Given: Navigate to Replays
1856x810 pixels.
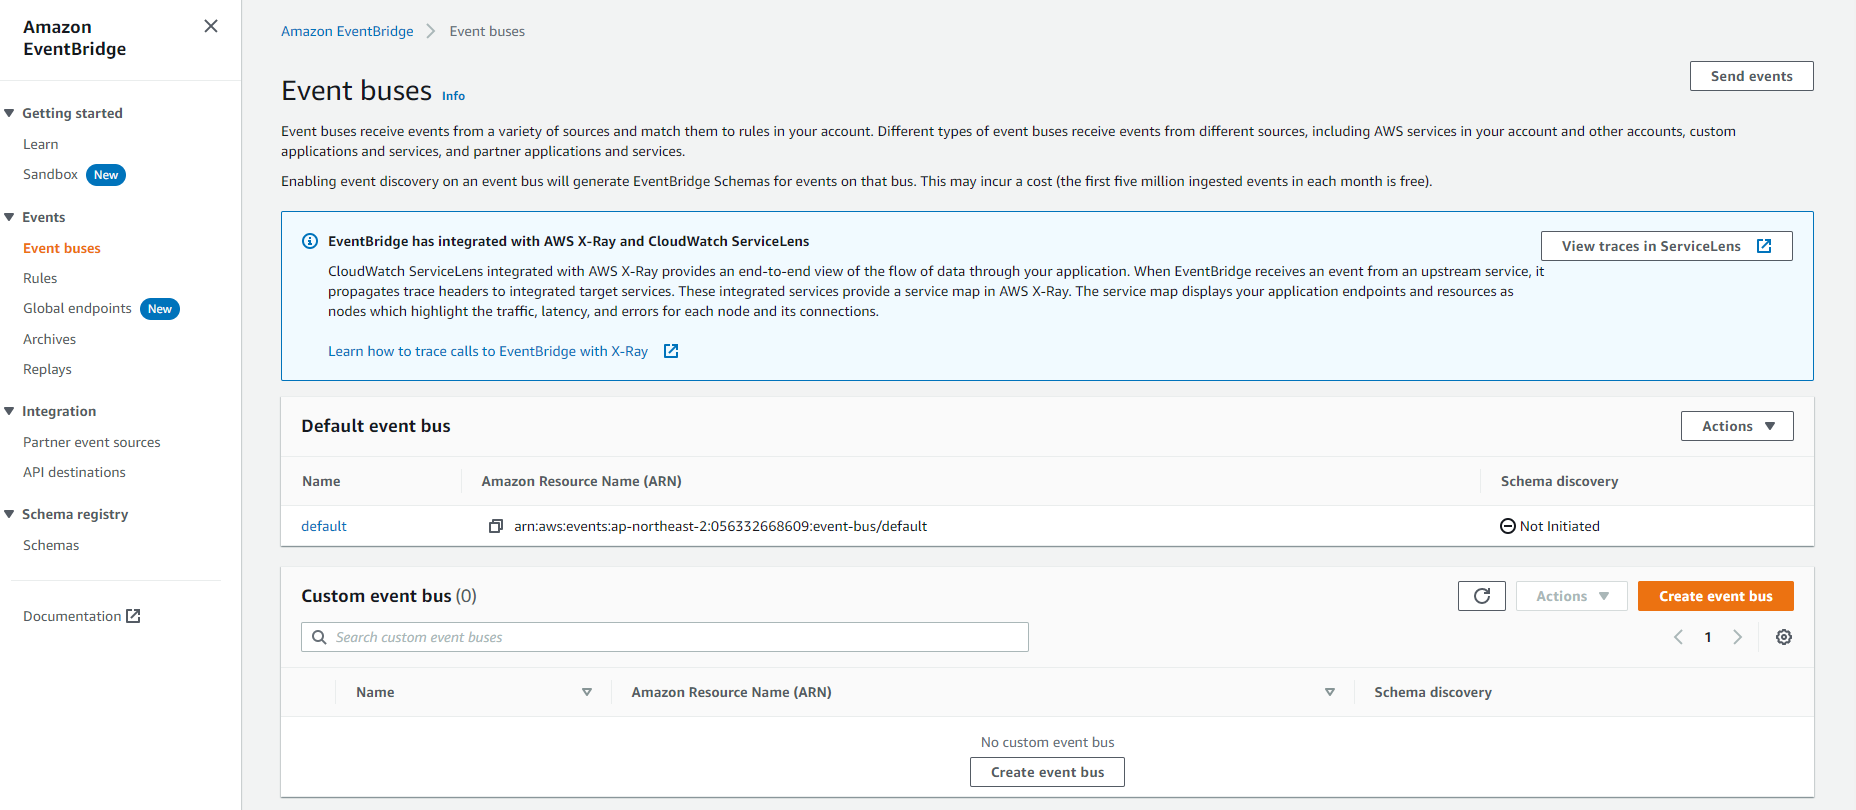Looking at the screenshot, I should (47, 369).
